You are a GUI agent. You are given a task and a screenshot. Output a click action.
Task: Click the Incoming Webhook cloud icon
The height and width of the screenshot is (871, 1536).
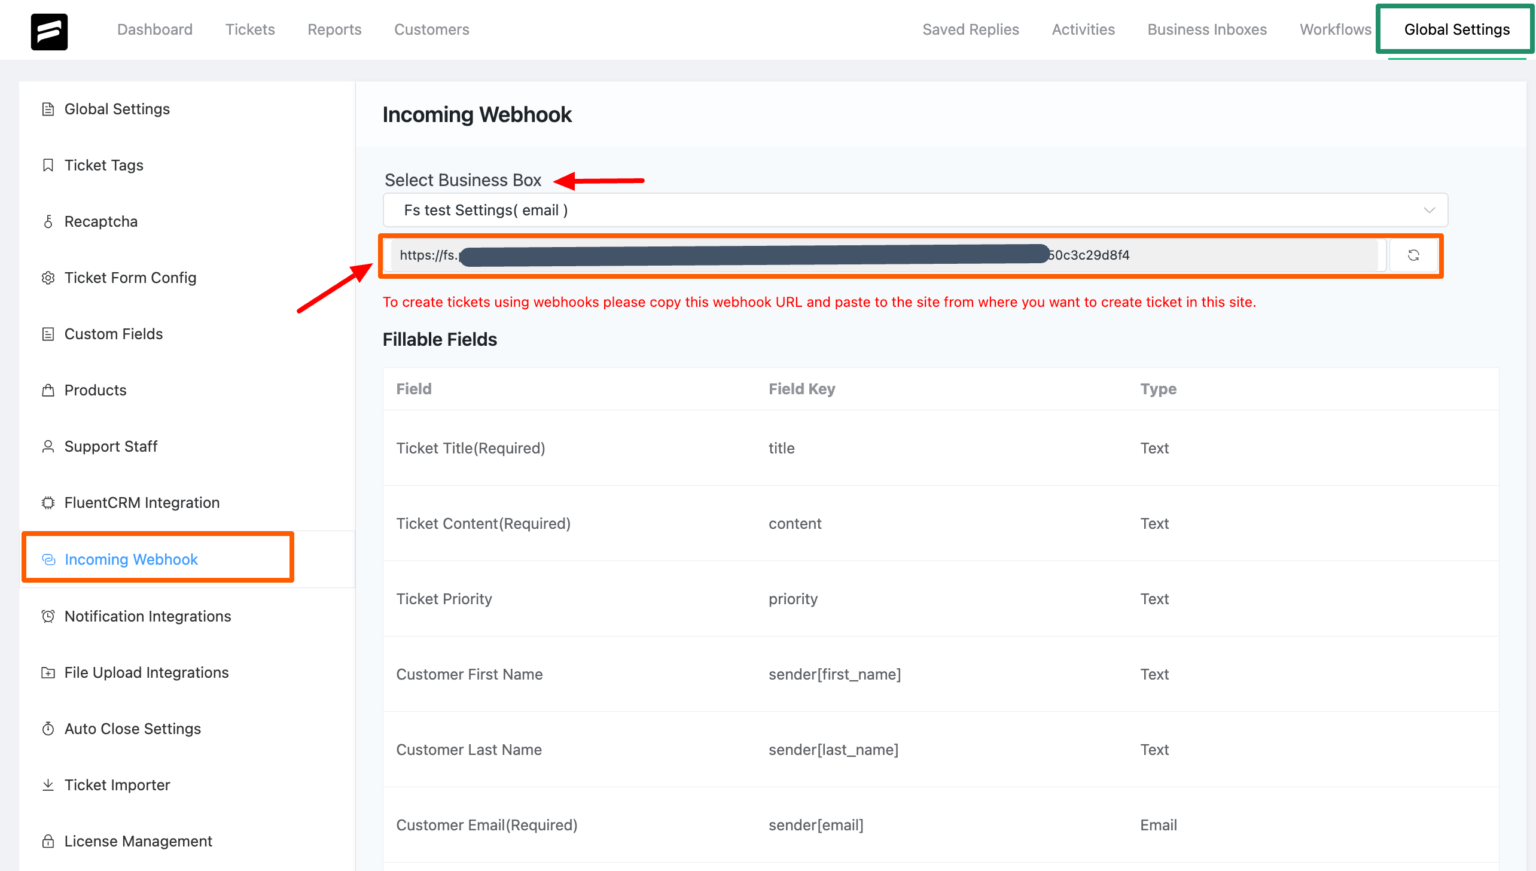pos(48,559)
